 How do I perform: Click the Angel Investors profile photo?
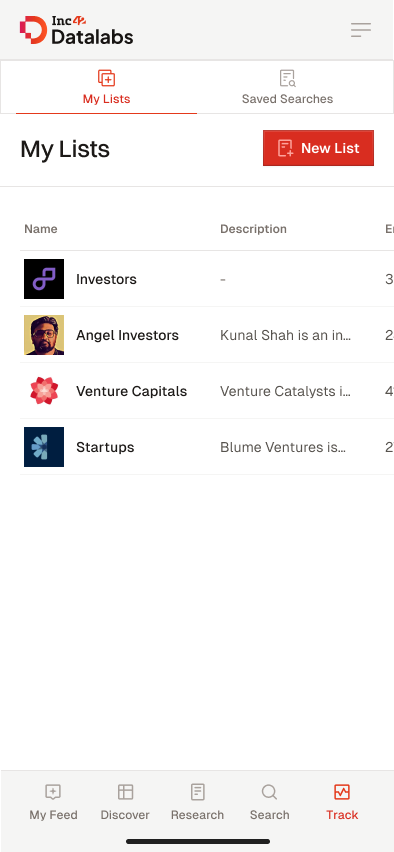coord(44,335)
